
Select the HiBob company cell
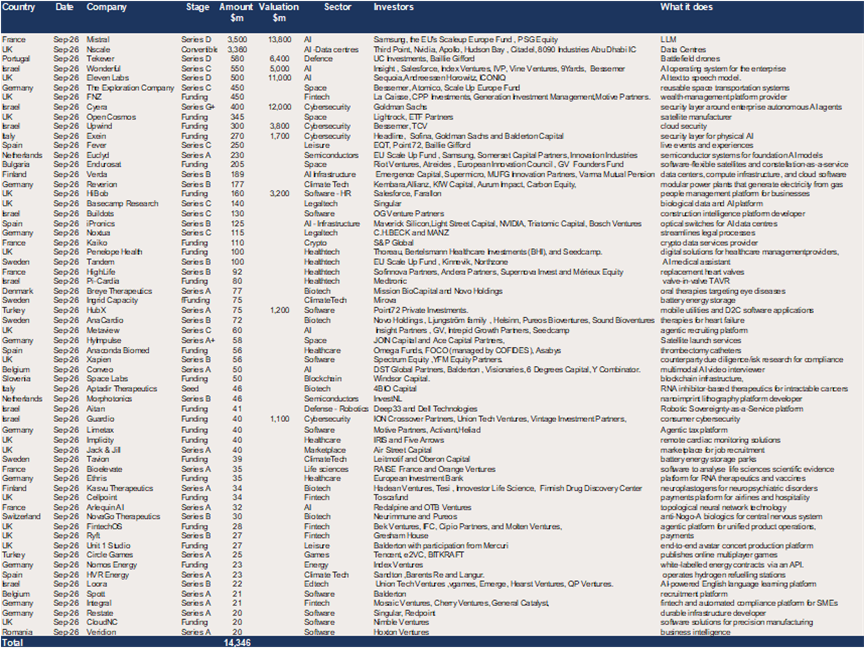98,193
